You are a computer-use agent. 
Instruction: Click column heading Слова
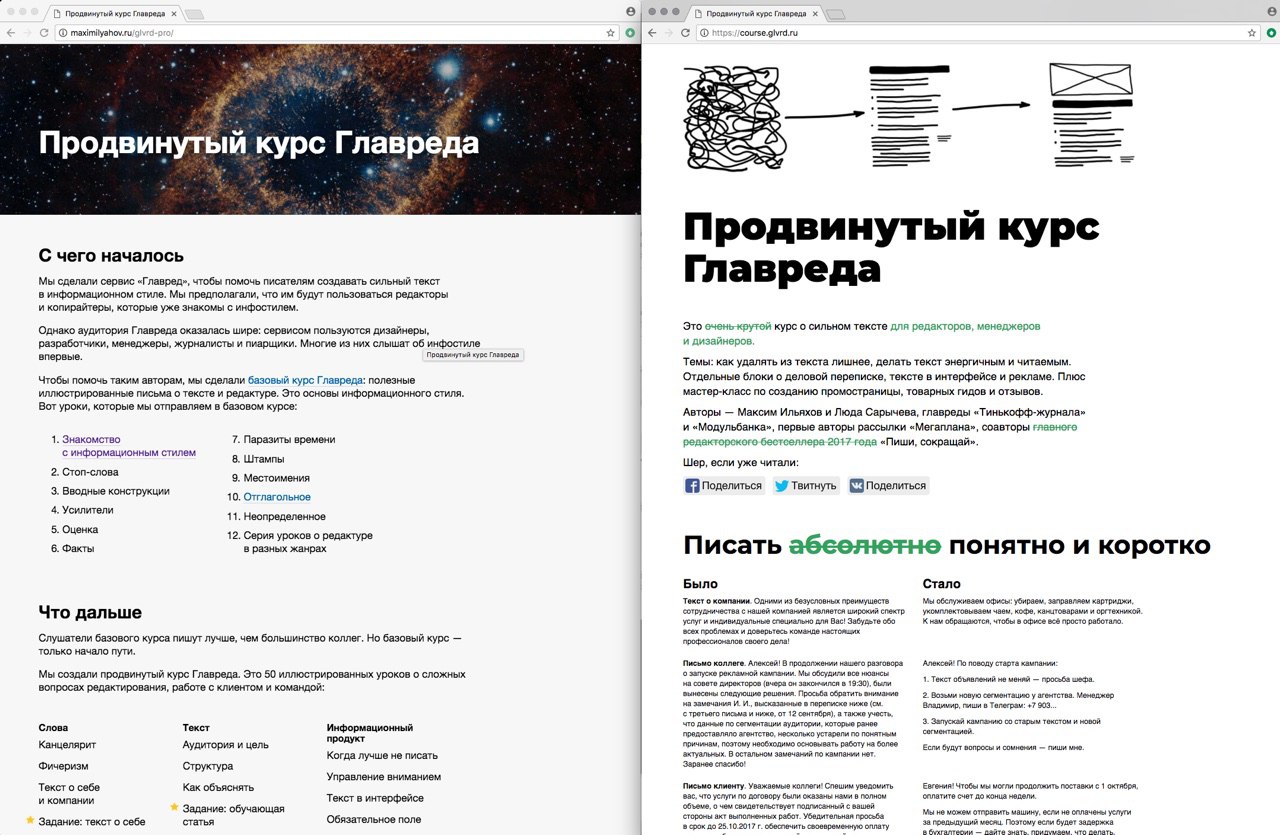54,728
